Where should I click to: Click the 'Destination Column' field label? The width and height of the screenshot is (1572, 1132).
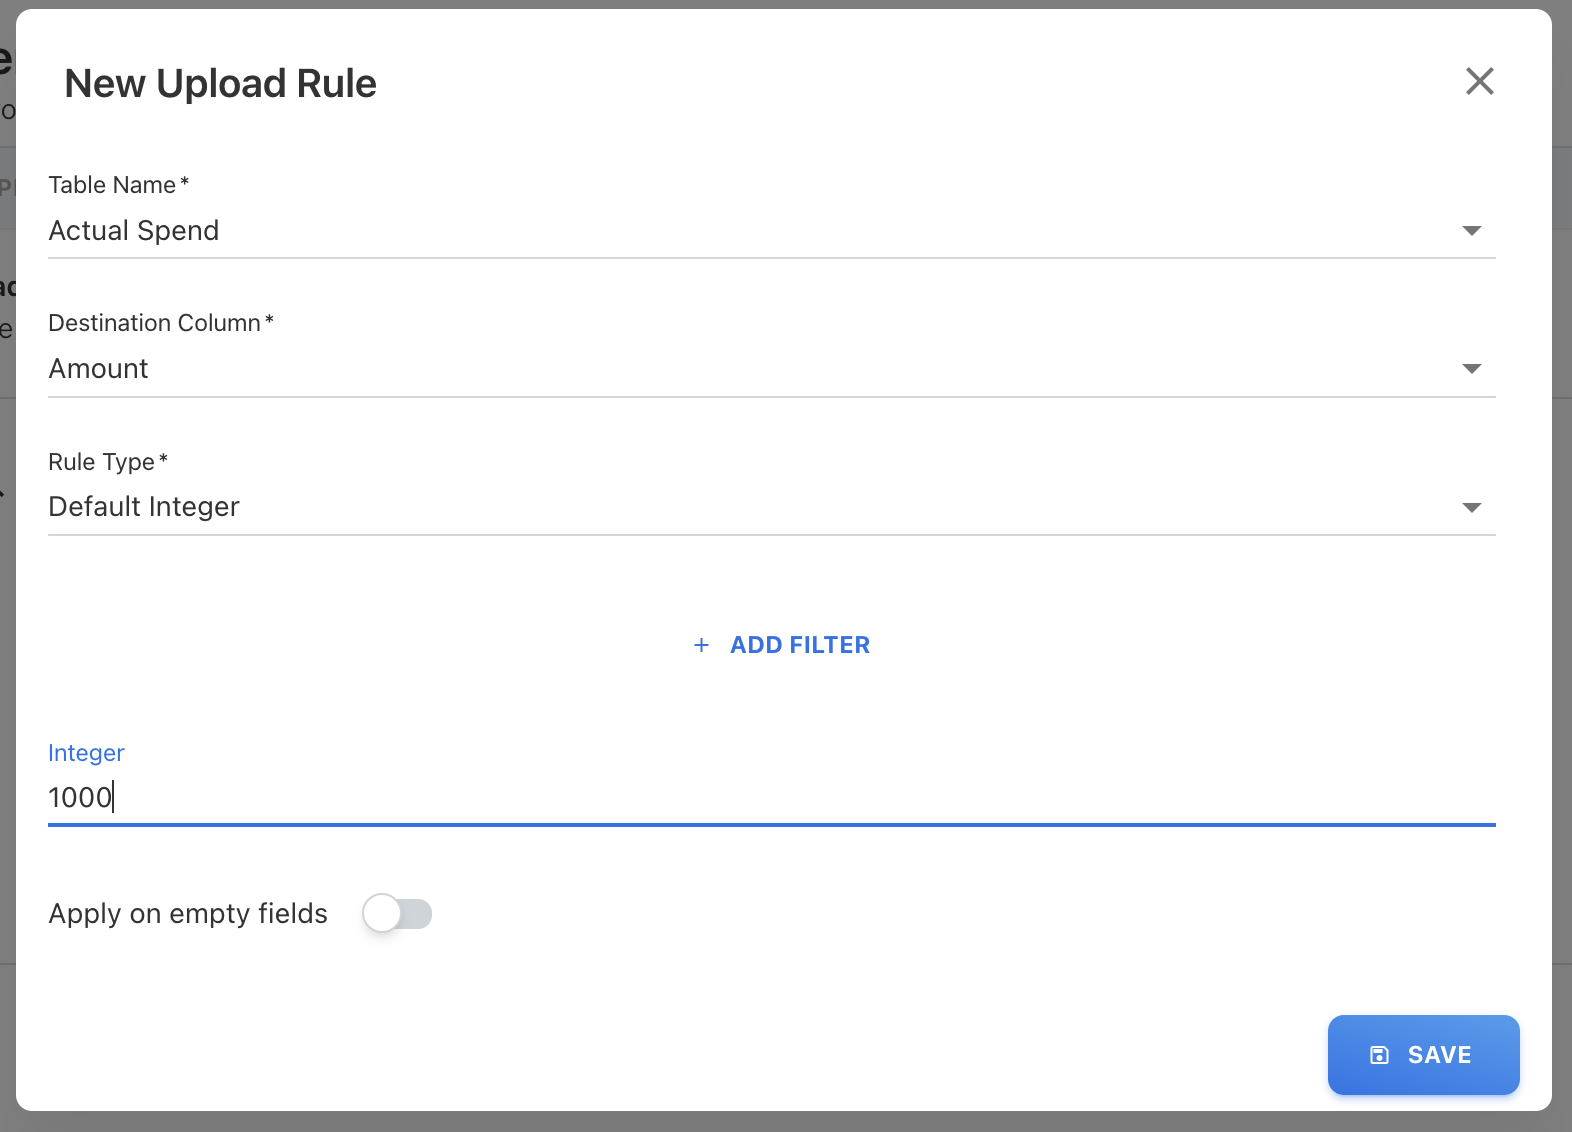[x=154, y=323]
